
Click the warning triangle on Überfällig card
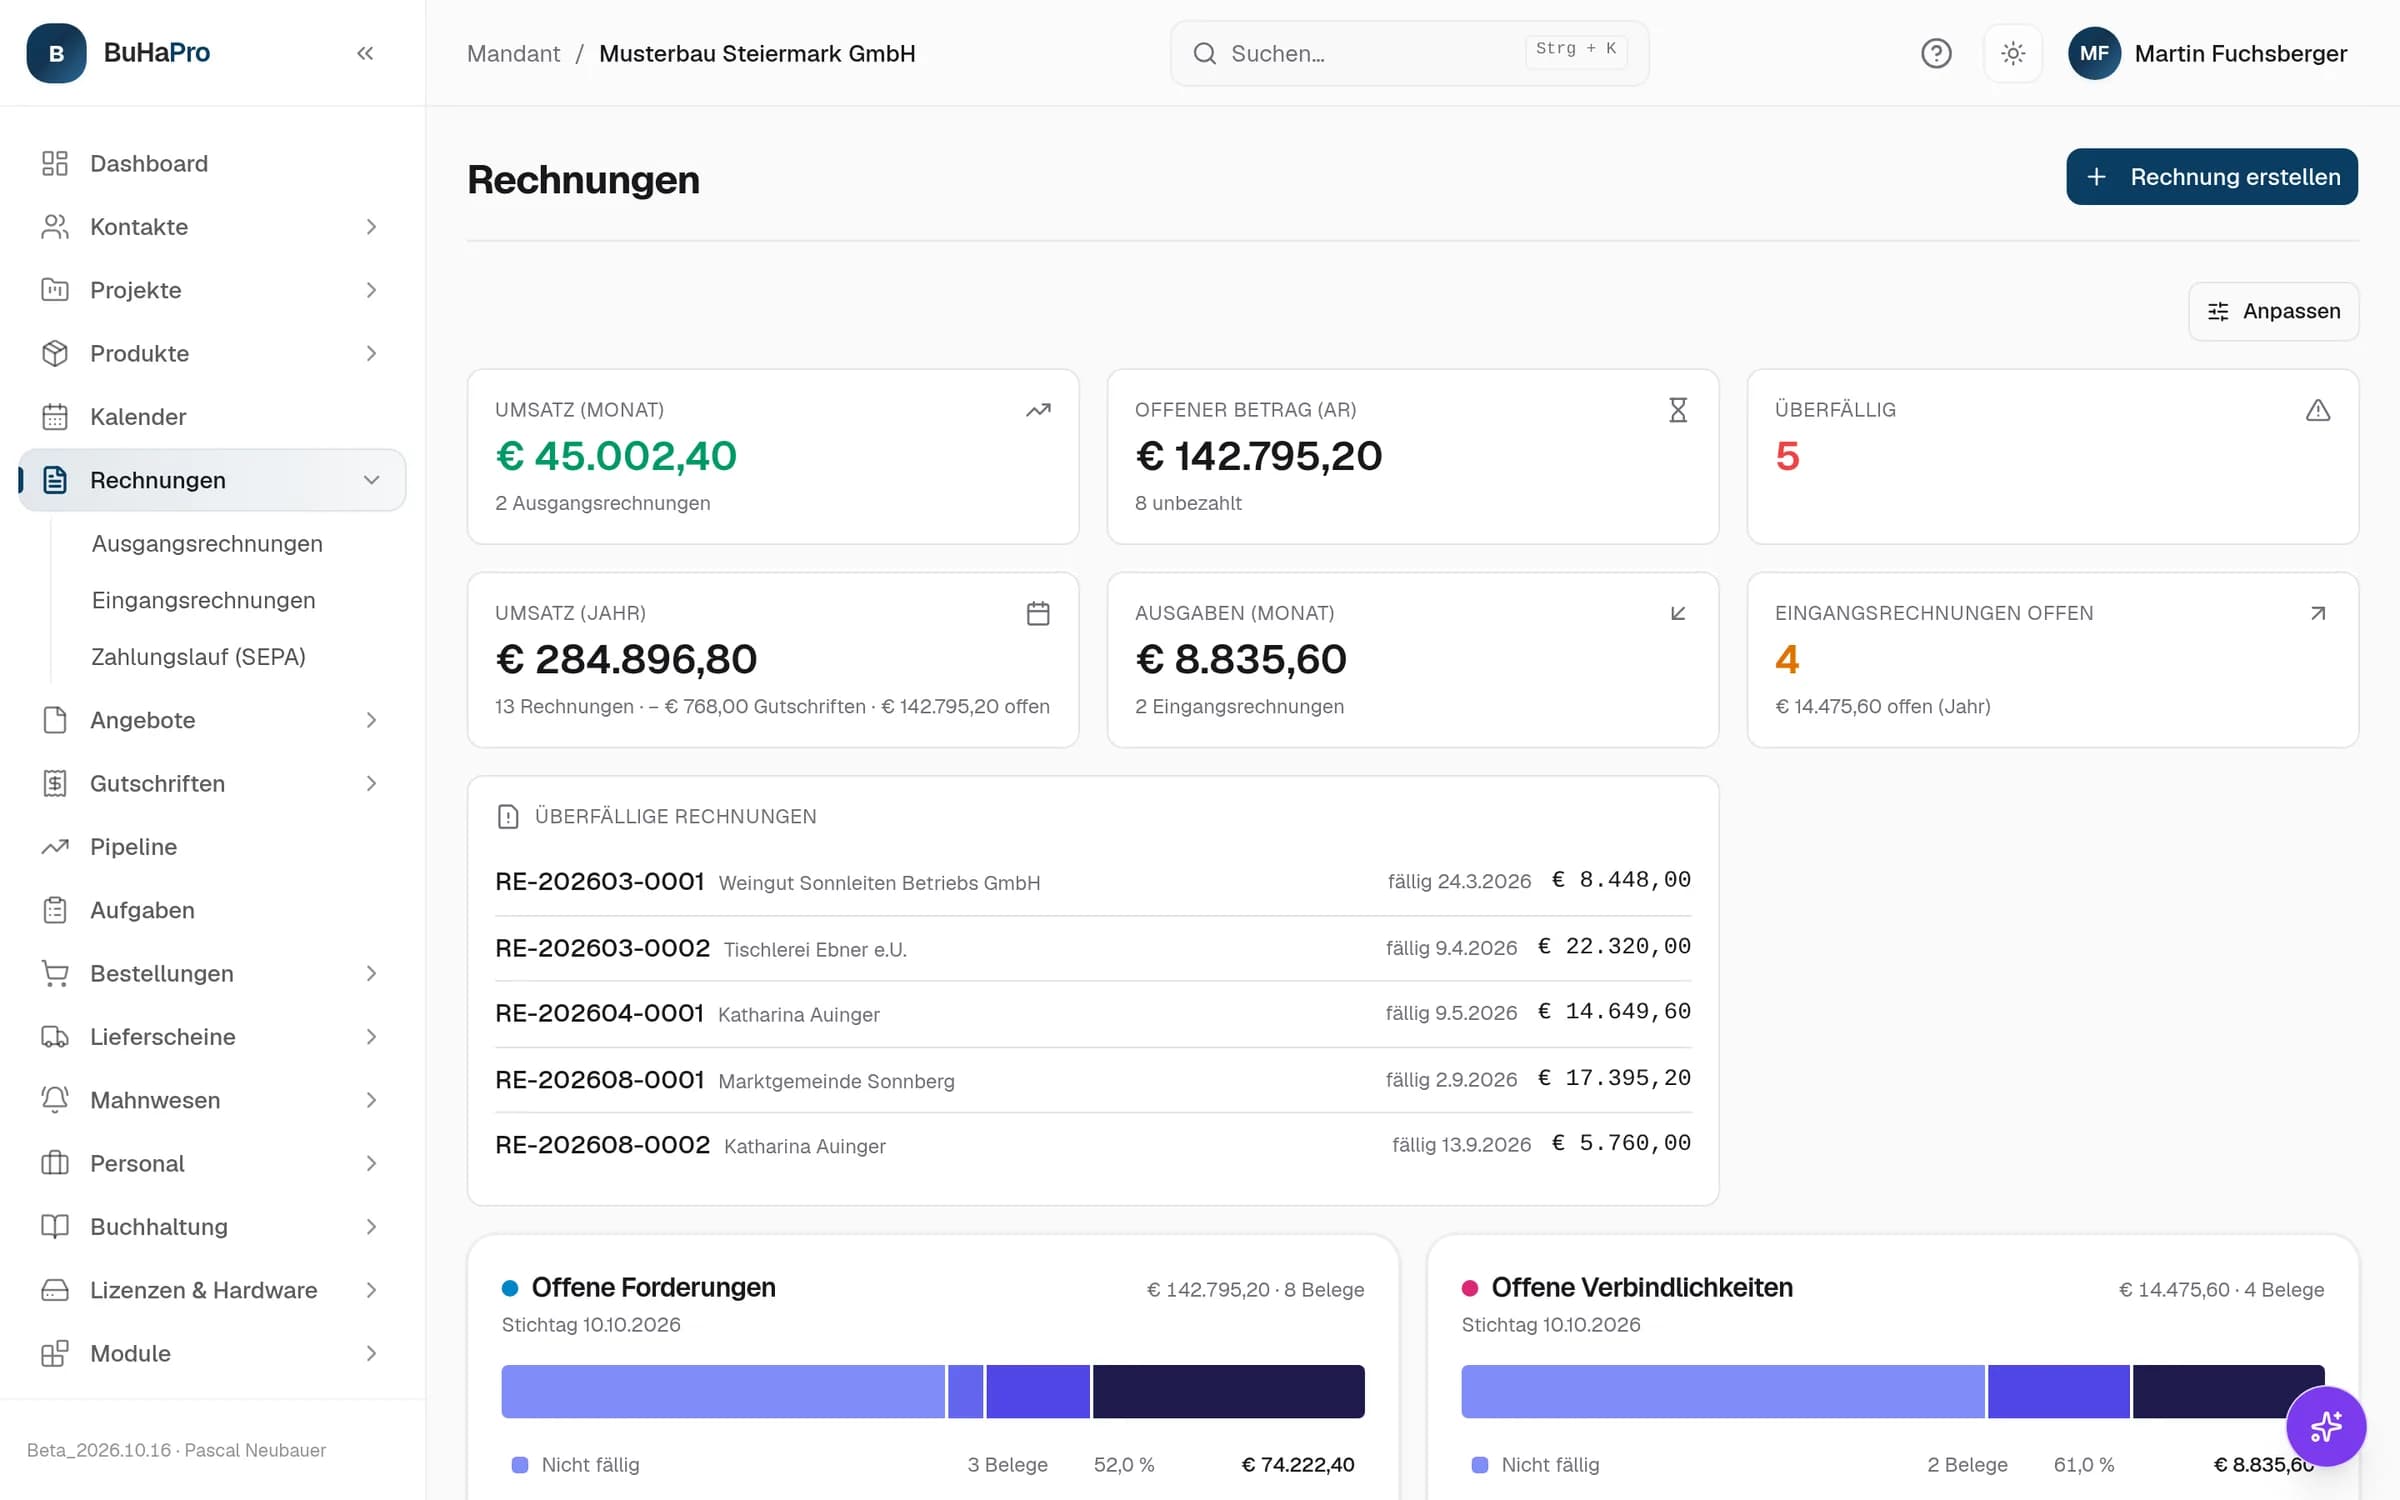(x=2318, y=410)
